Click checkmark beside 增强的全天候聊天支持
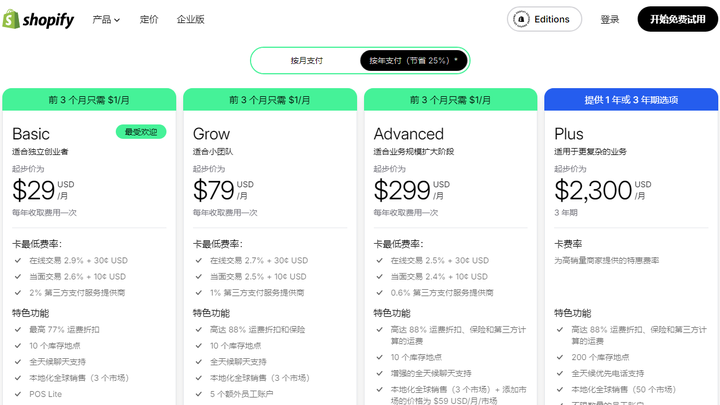This screenshot has width=720, height=405. click(x=380, y=373)
